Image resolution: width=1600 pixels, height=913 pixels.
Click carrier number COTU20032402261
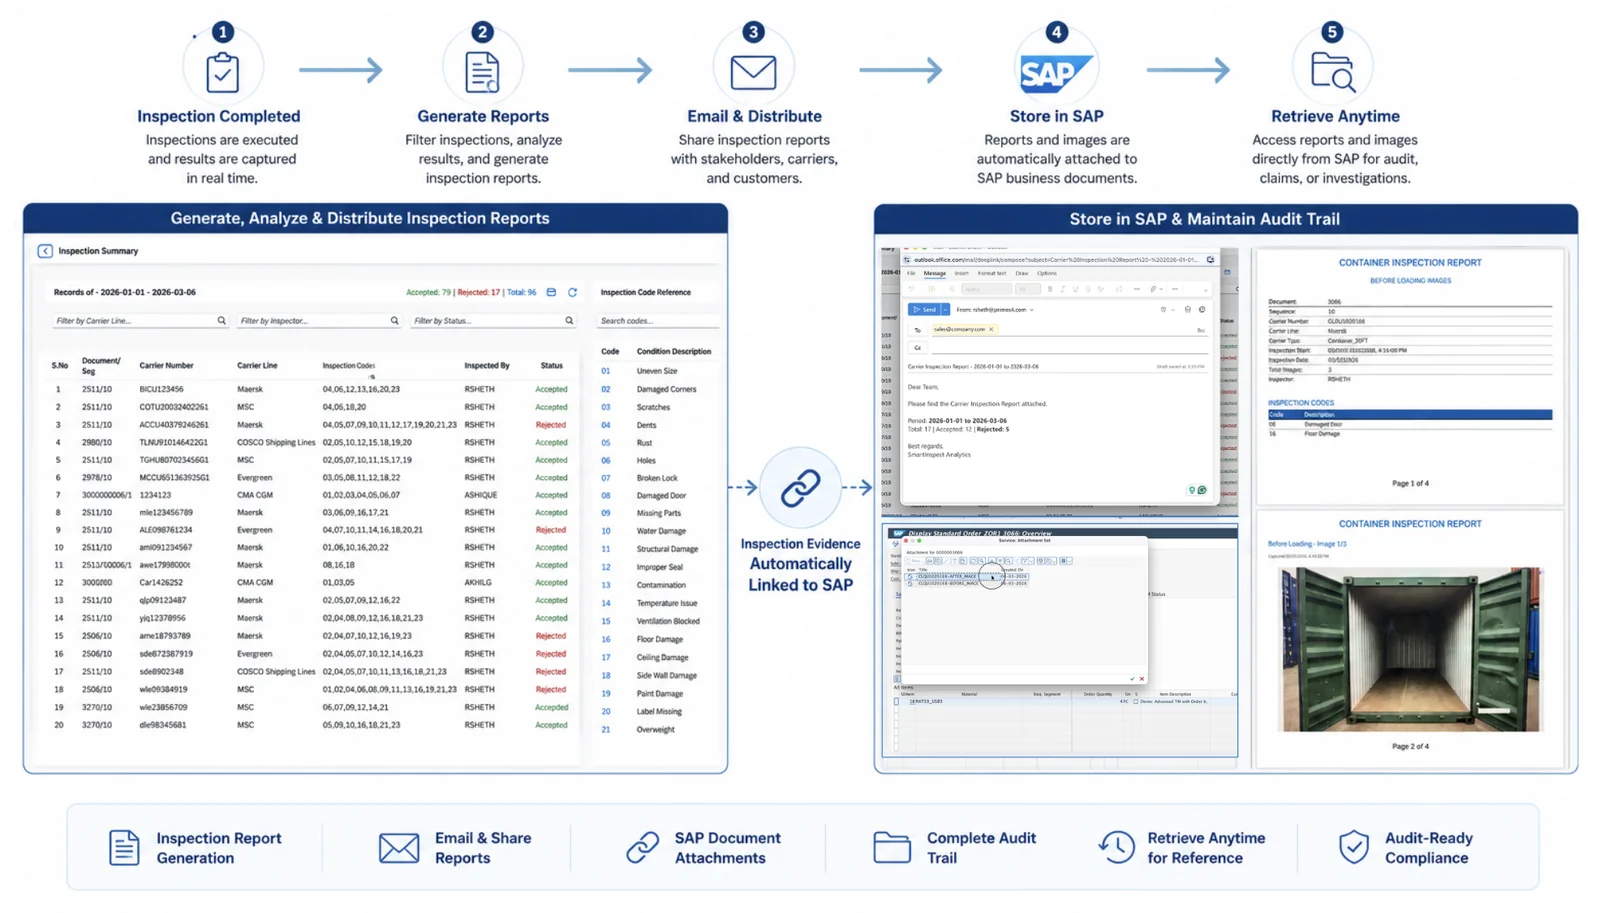[174, 407]
